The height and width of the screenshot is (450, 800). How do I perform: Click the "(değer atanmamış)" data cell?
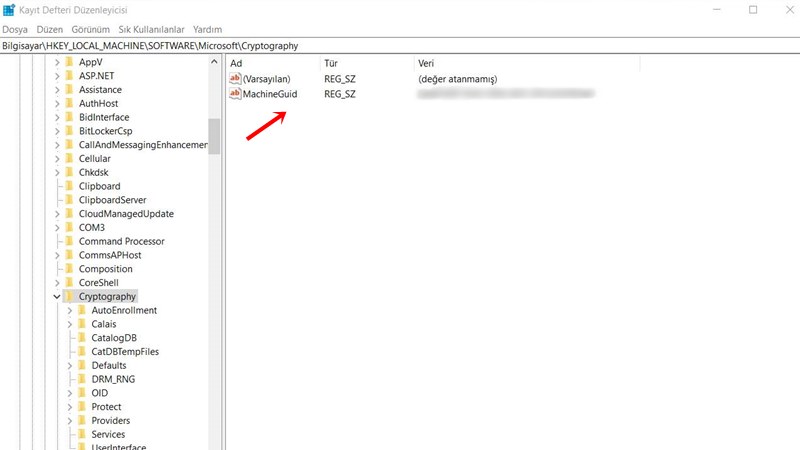pos(458,79)
